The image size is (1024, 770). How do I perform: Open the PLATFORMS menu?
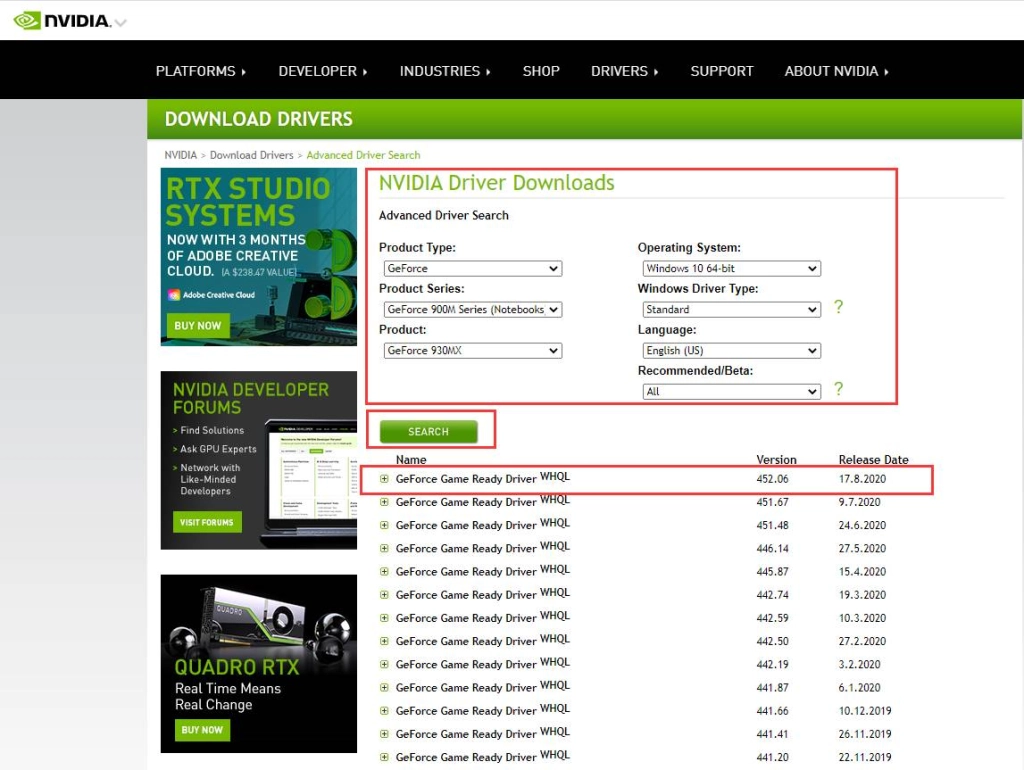(200, 71)
